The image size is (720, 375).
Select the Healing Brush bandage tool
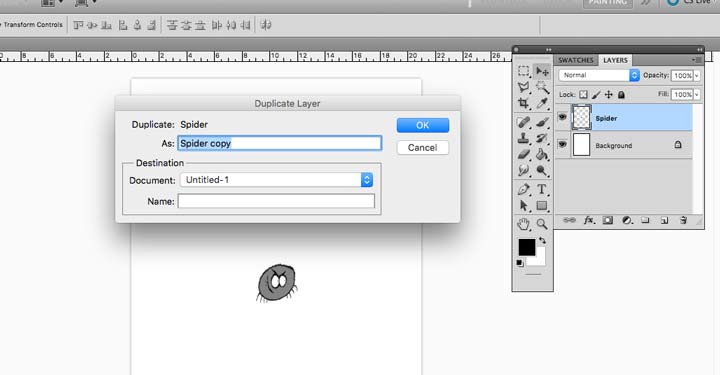click(x=523, y=122)
